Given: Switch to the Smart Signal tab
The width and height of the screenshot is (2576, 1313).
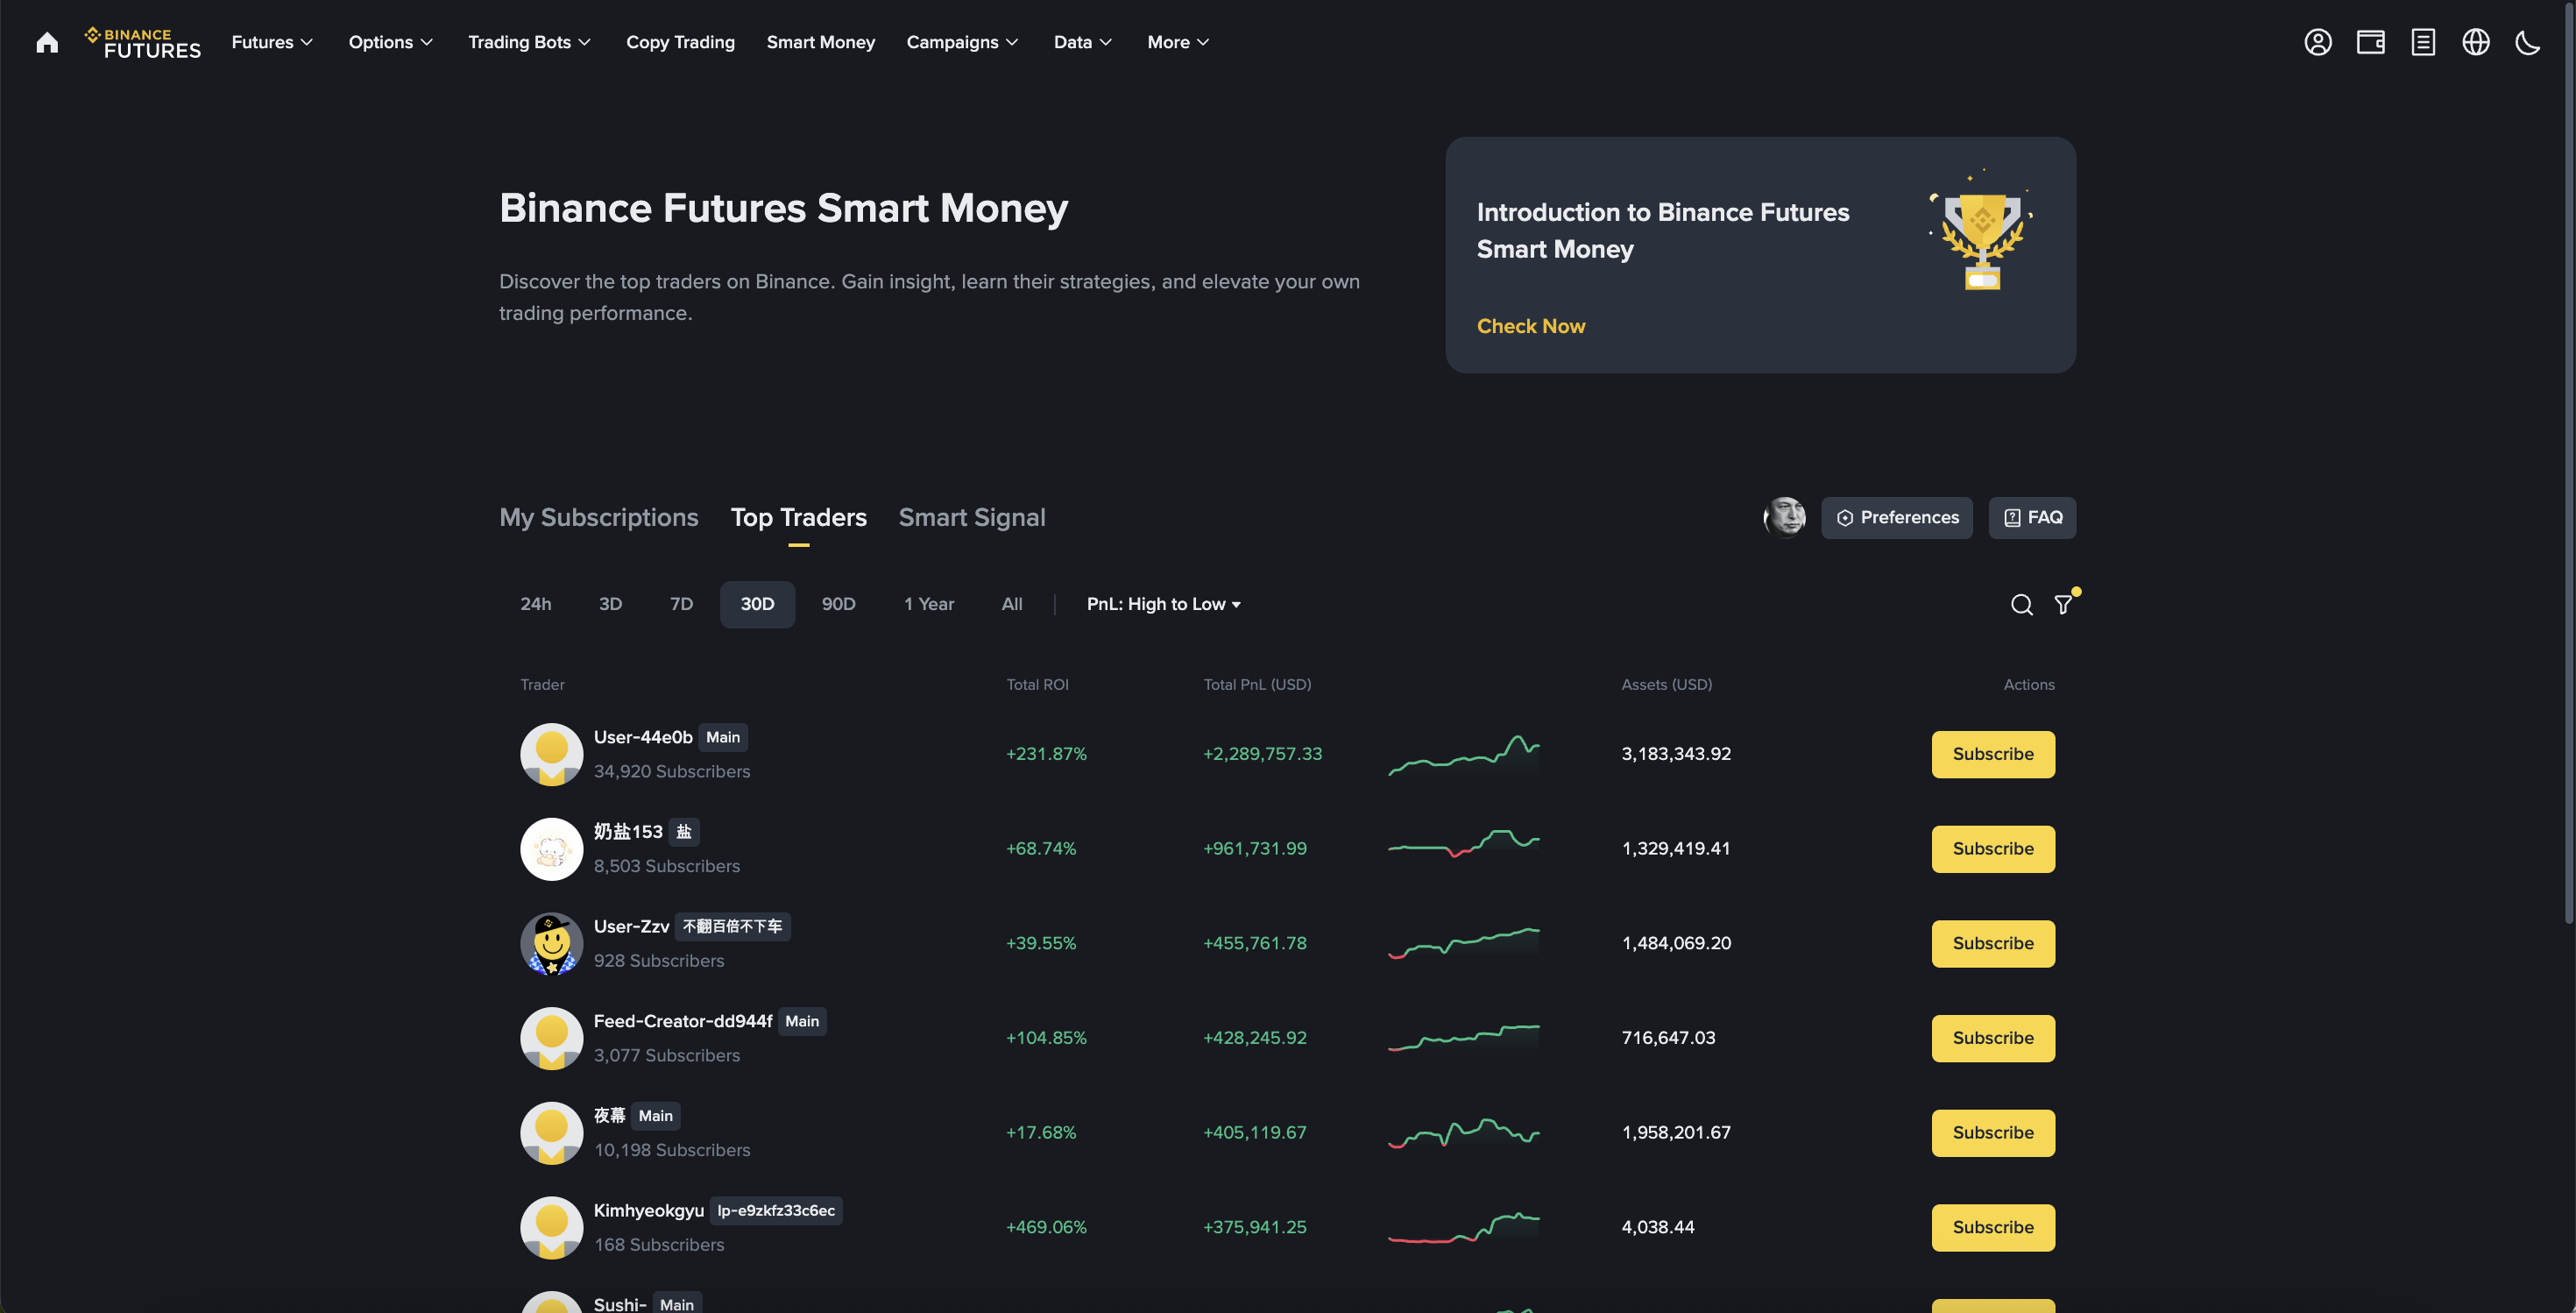Looking at the screenshot, I should click(972, 517).
